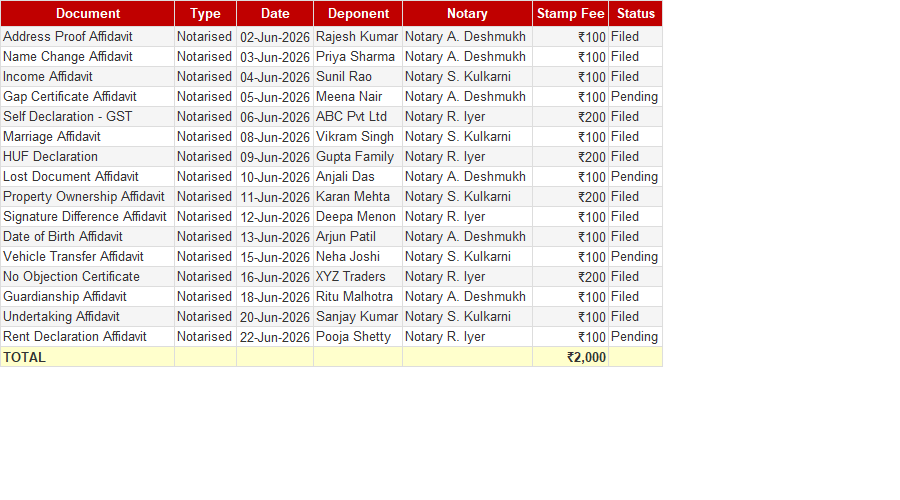Screen dimensions: 900x500
Task: Select deponent Ritu Malhotra
Action: pos(358,297)
